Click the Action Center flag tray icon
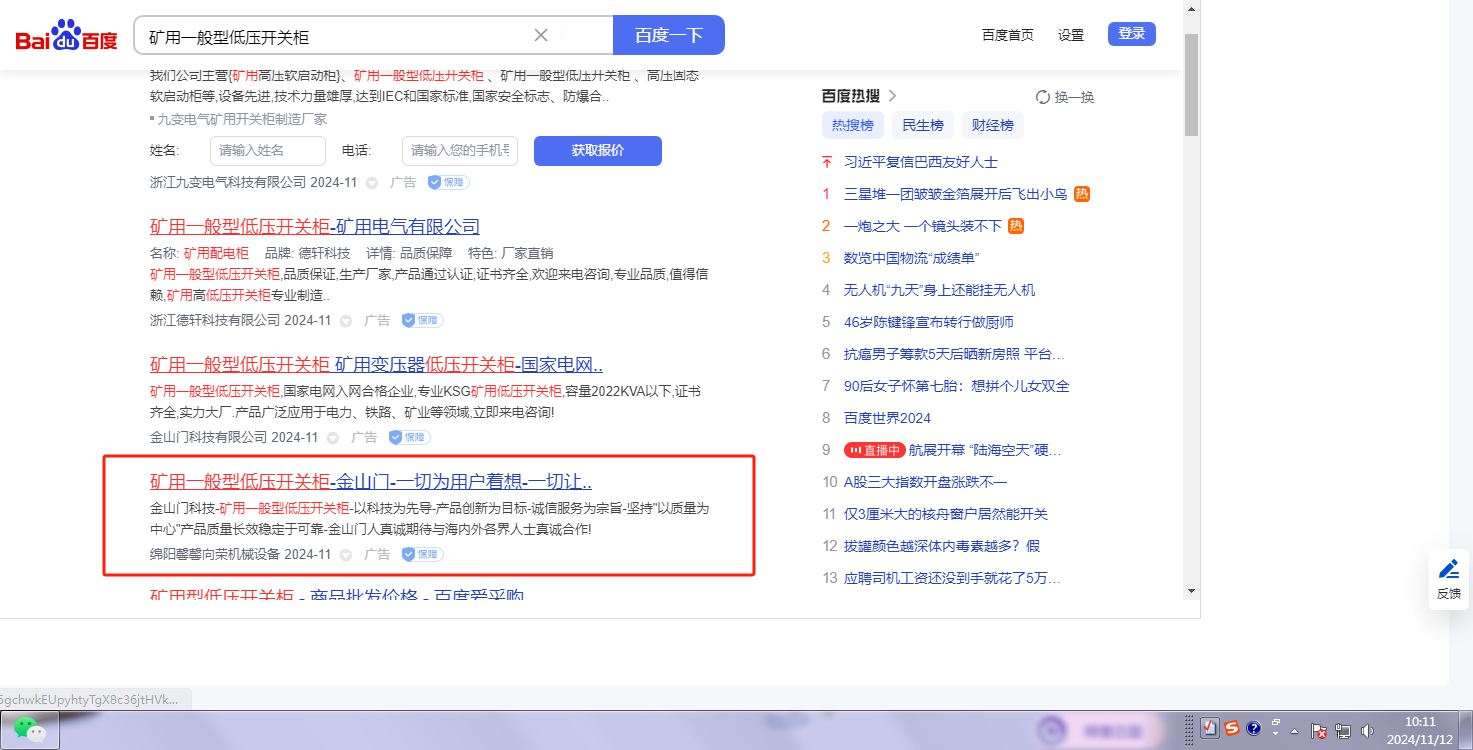Image resolution: width=1473 pixels, height=750 pixels. pos(1319,731)
